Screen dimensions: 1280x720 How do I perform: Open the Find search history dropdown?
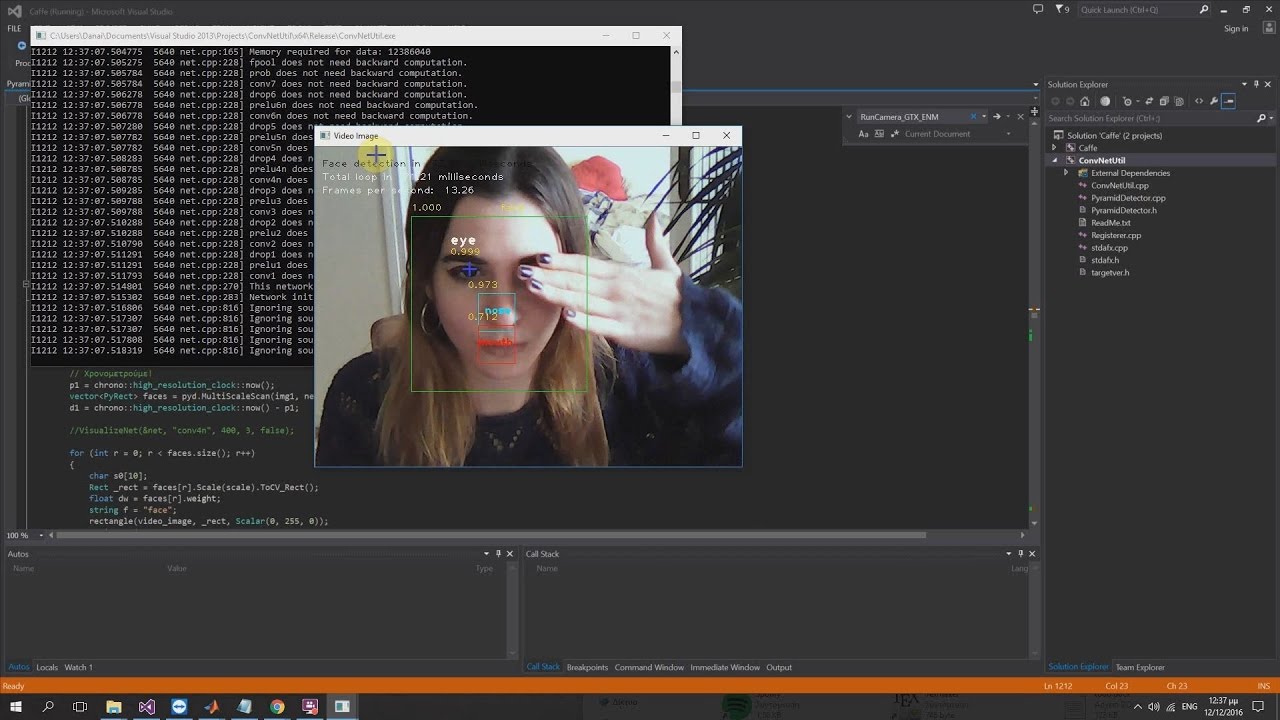coord(984,116)
